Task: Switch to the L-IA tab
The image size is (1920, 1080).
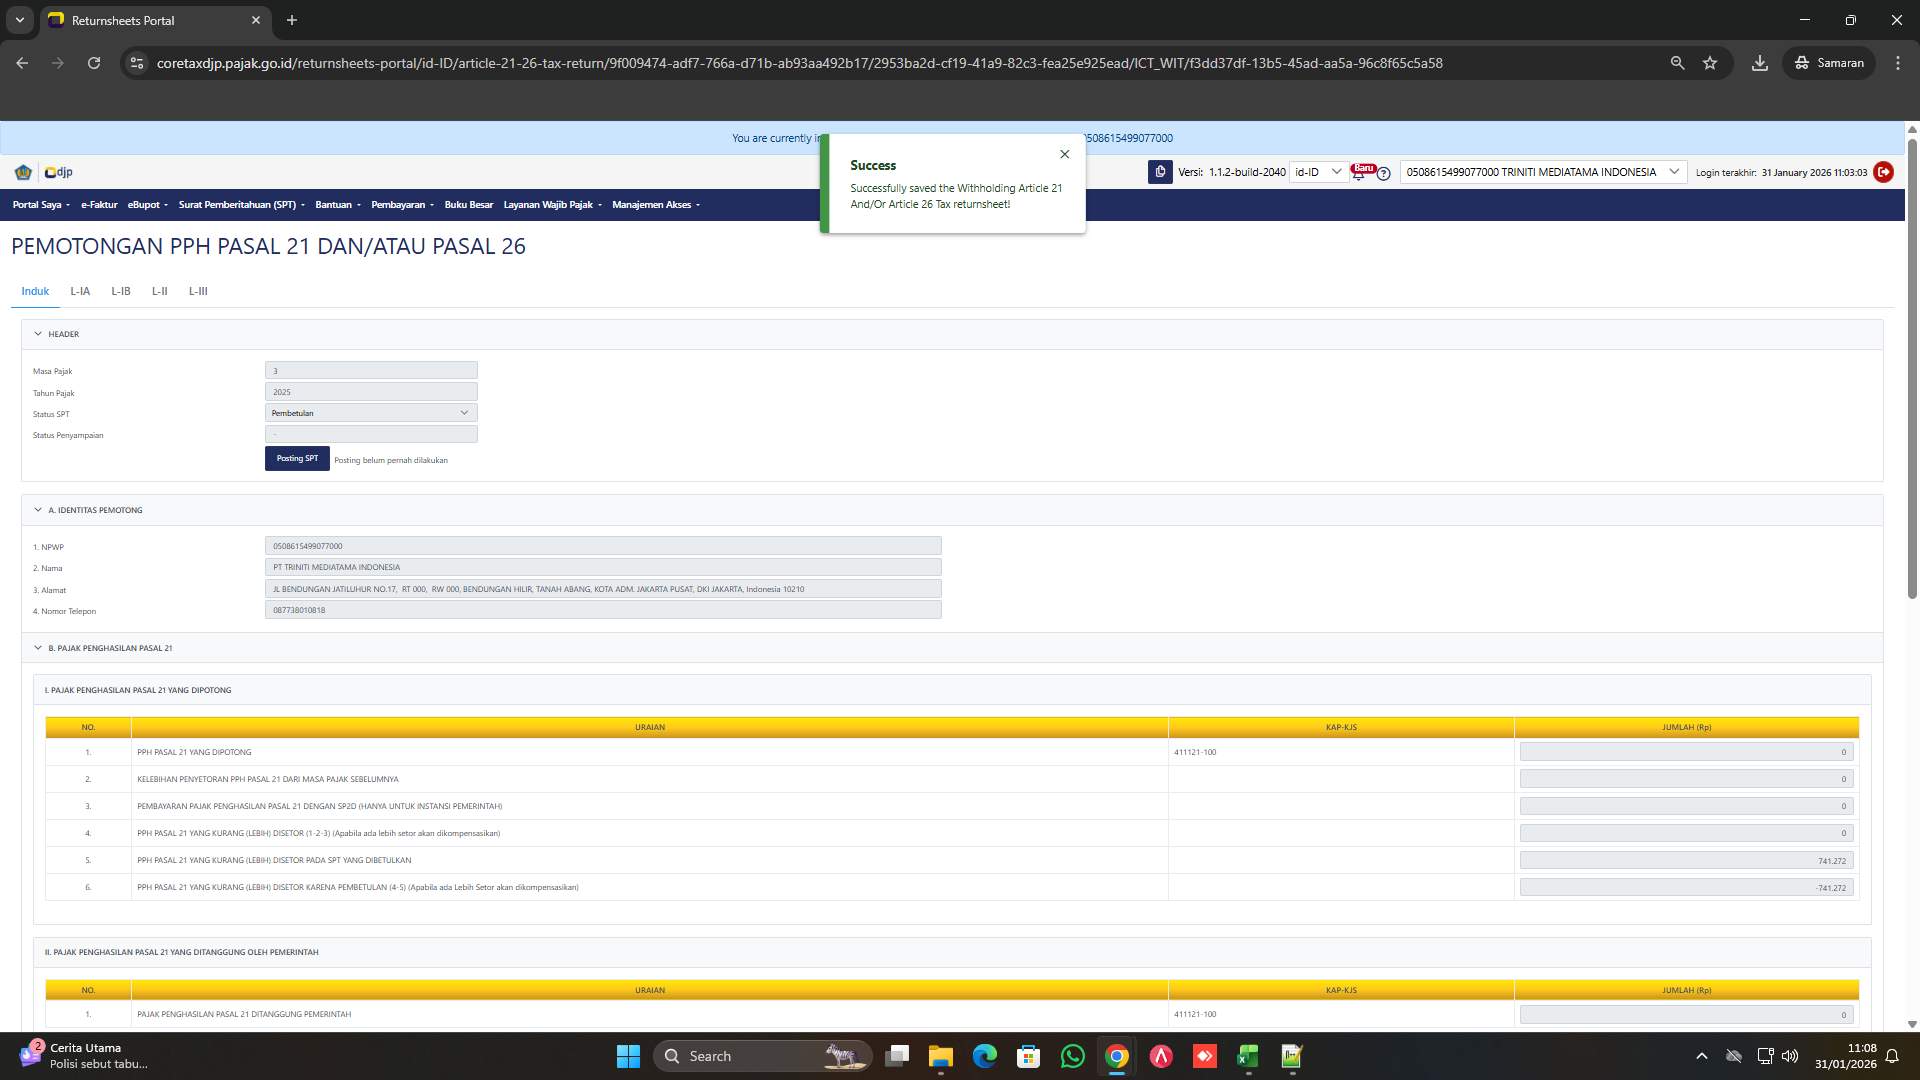Action: click(x=80, y=291)
